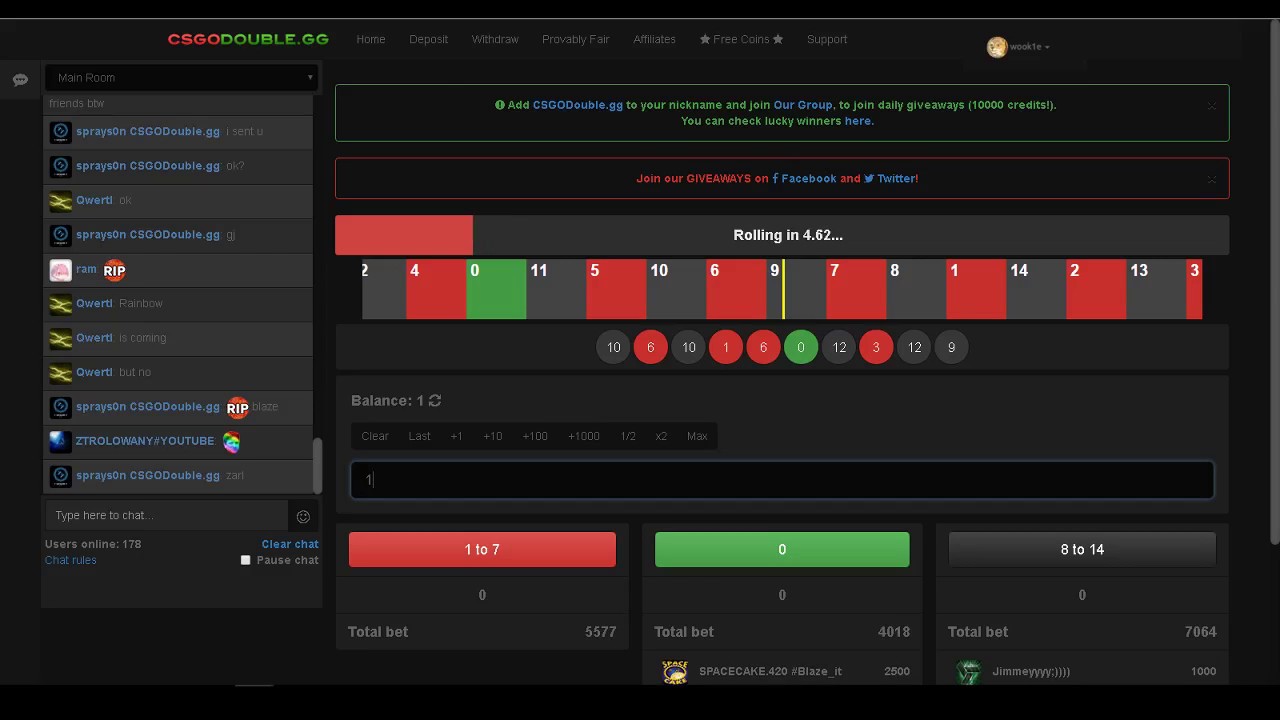Image resolution: width=1280 pixels, height=720 pixels.
Task: Click RIP emote in ram's message
Action: (x=114, y=270)
